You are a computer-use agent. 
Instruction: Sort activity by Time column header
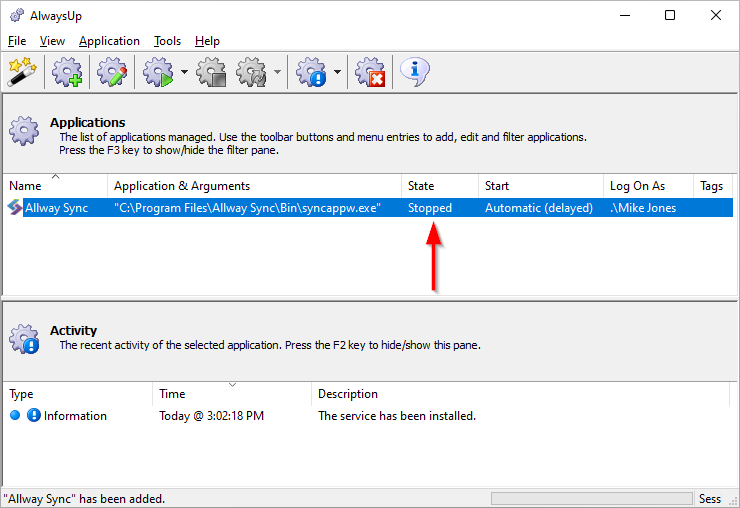[232, 394]
